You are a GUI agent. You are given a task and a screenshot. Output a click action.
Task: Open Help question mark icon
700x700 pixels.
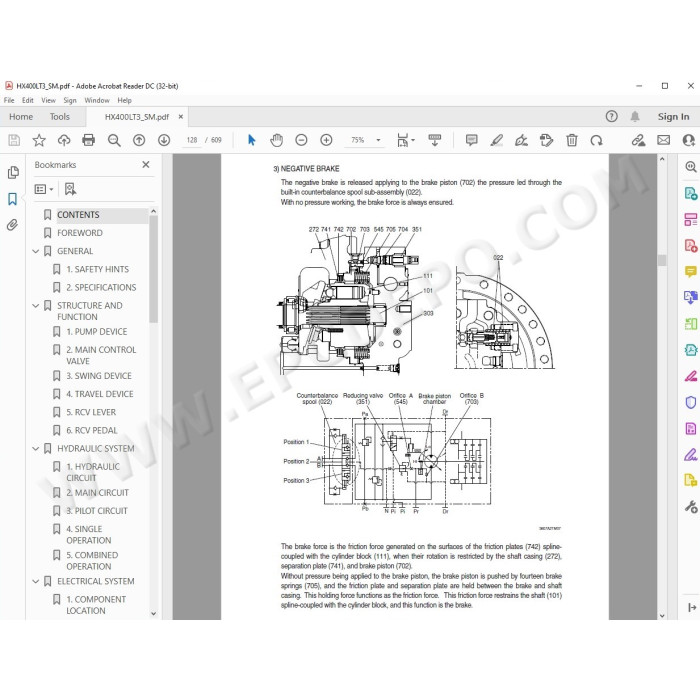pyautogui.click(x=612, y=117)
